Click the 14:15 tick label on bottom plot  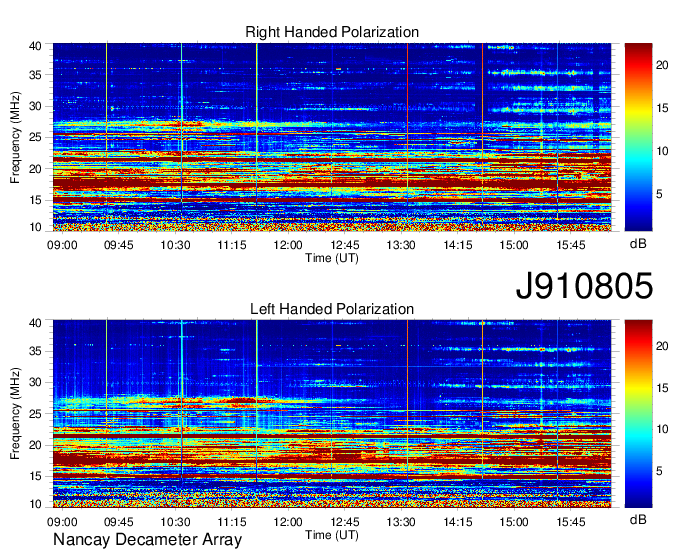coord(458,522)
